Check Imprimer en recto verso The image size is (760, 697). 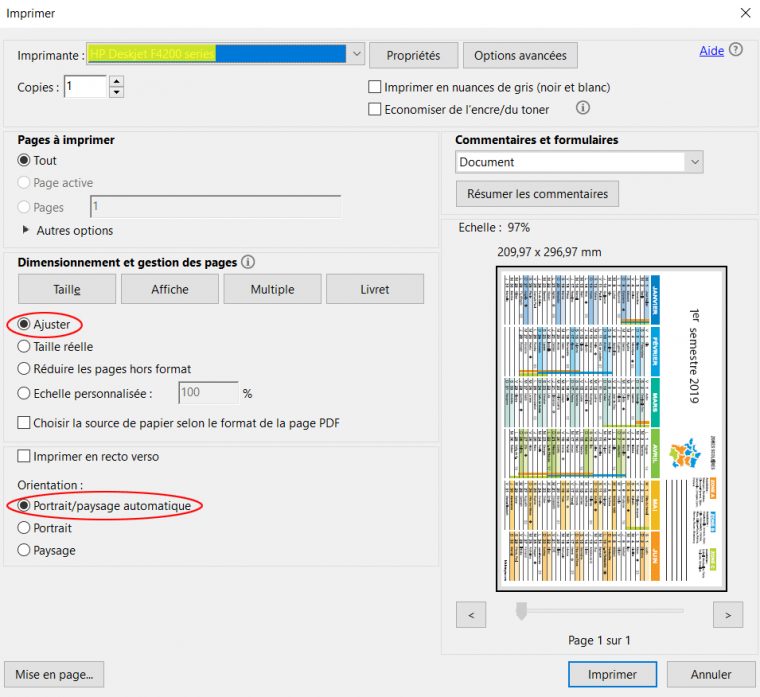click(24, 456)
